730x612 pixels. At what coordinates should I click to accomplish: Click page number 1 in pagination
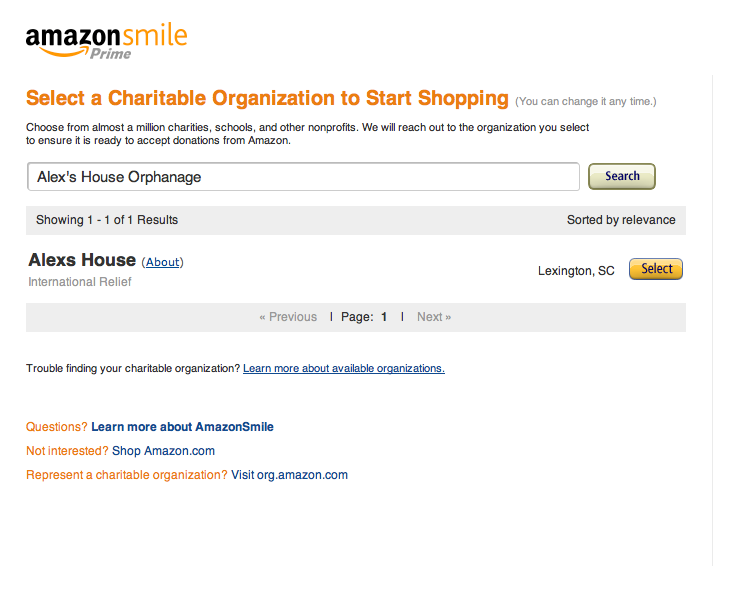(384, 317)
